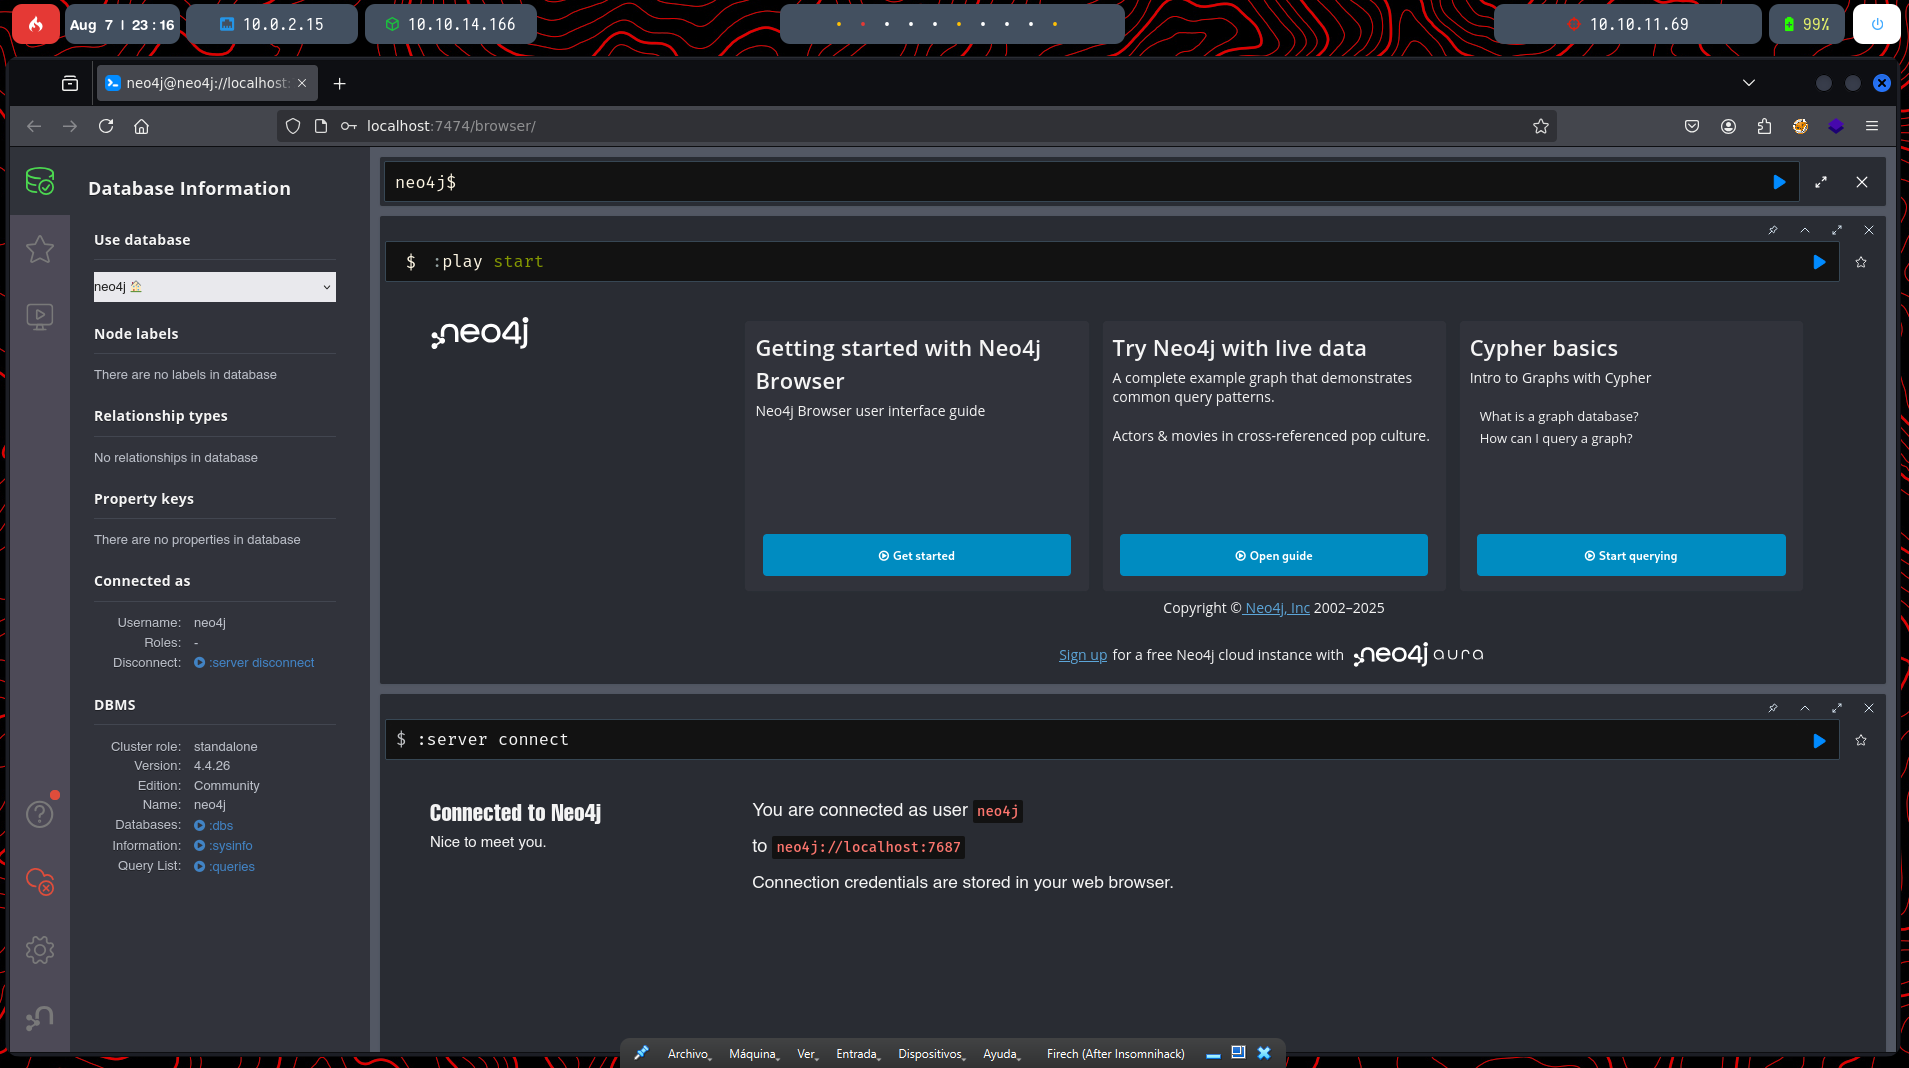1909x1068 pixels.
Task: Expand the query editor to fullscreen
Action: click(1821, 182)
